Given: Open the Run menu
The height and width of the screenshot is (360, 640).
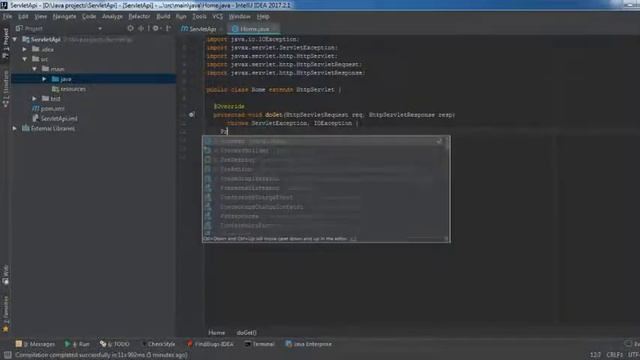Looking at the screenshot, I should click(x=181, y=17).
